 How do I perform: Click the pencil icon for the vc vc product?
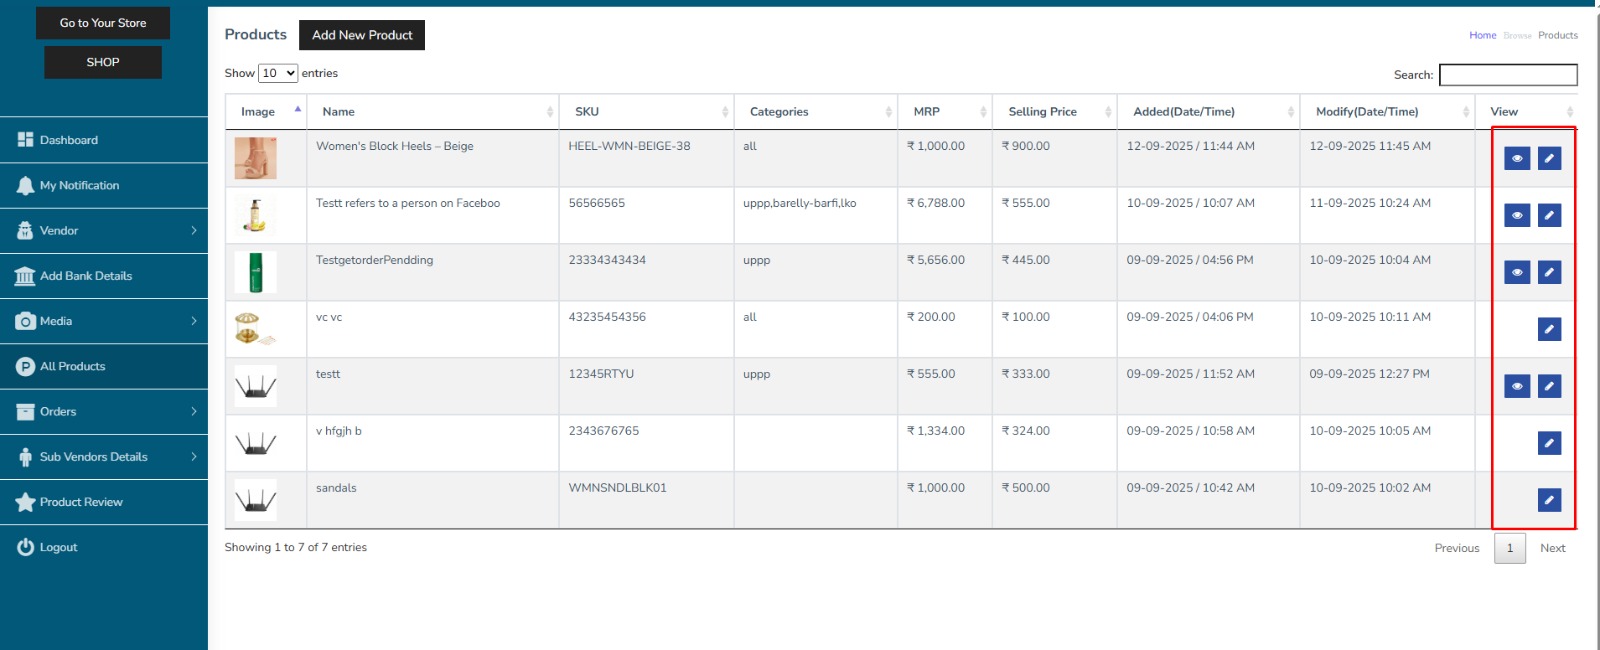click(x=1549, y=329)
